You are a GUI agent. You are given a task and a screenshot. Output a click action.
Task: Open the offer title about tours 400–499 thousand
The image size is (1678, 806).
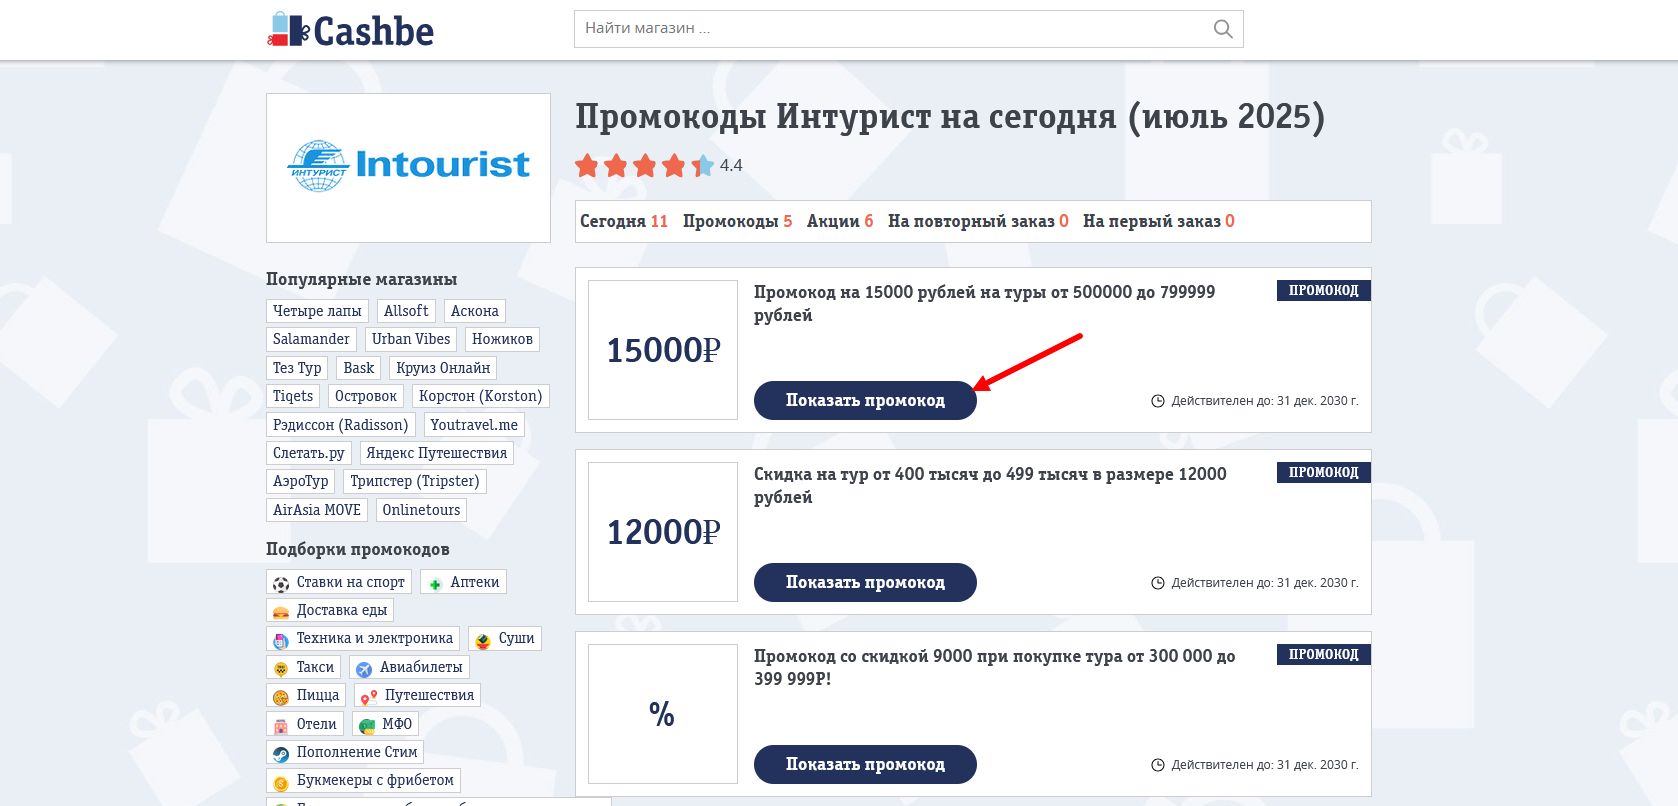click(990, 485)
